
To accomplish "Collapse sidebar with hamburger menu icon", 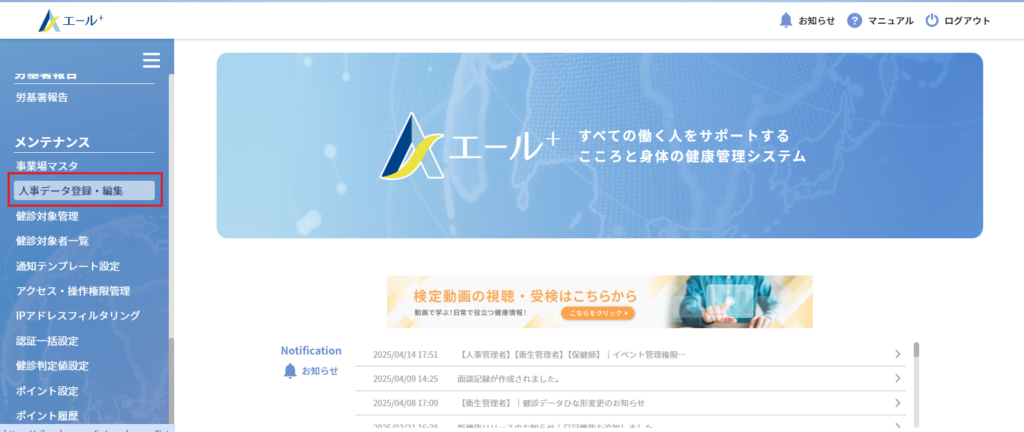I will 152,61.
